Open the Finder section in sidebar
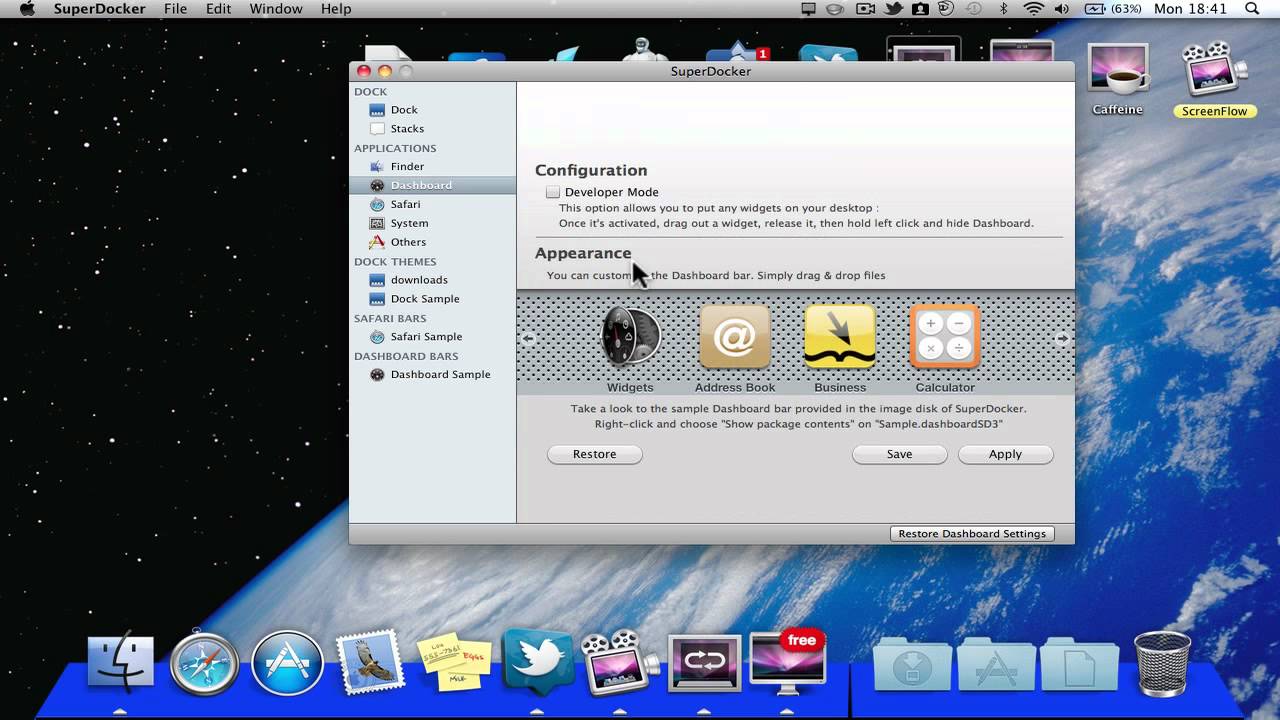 (407, 167)
